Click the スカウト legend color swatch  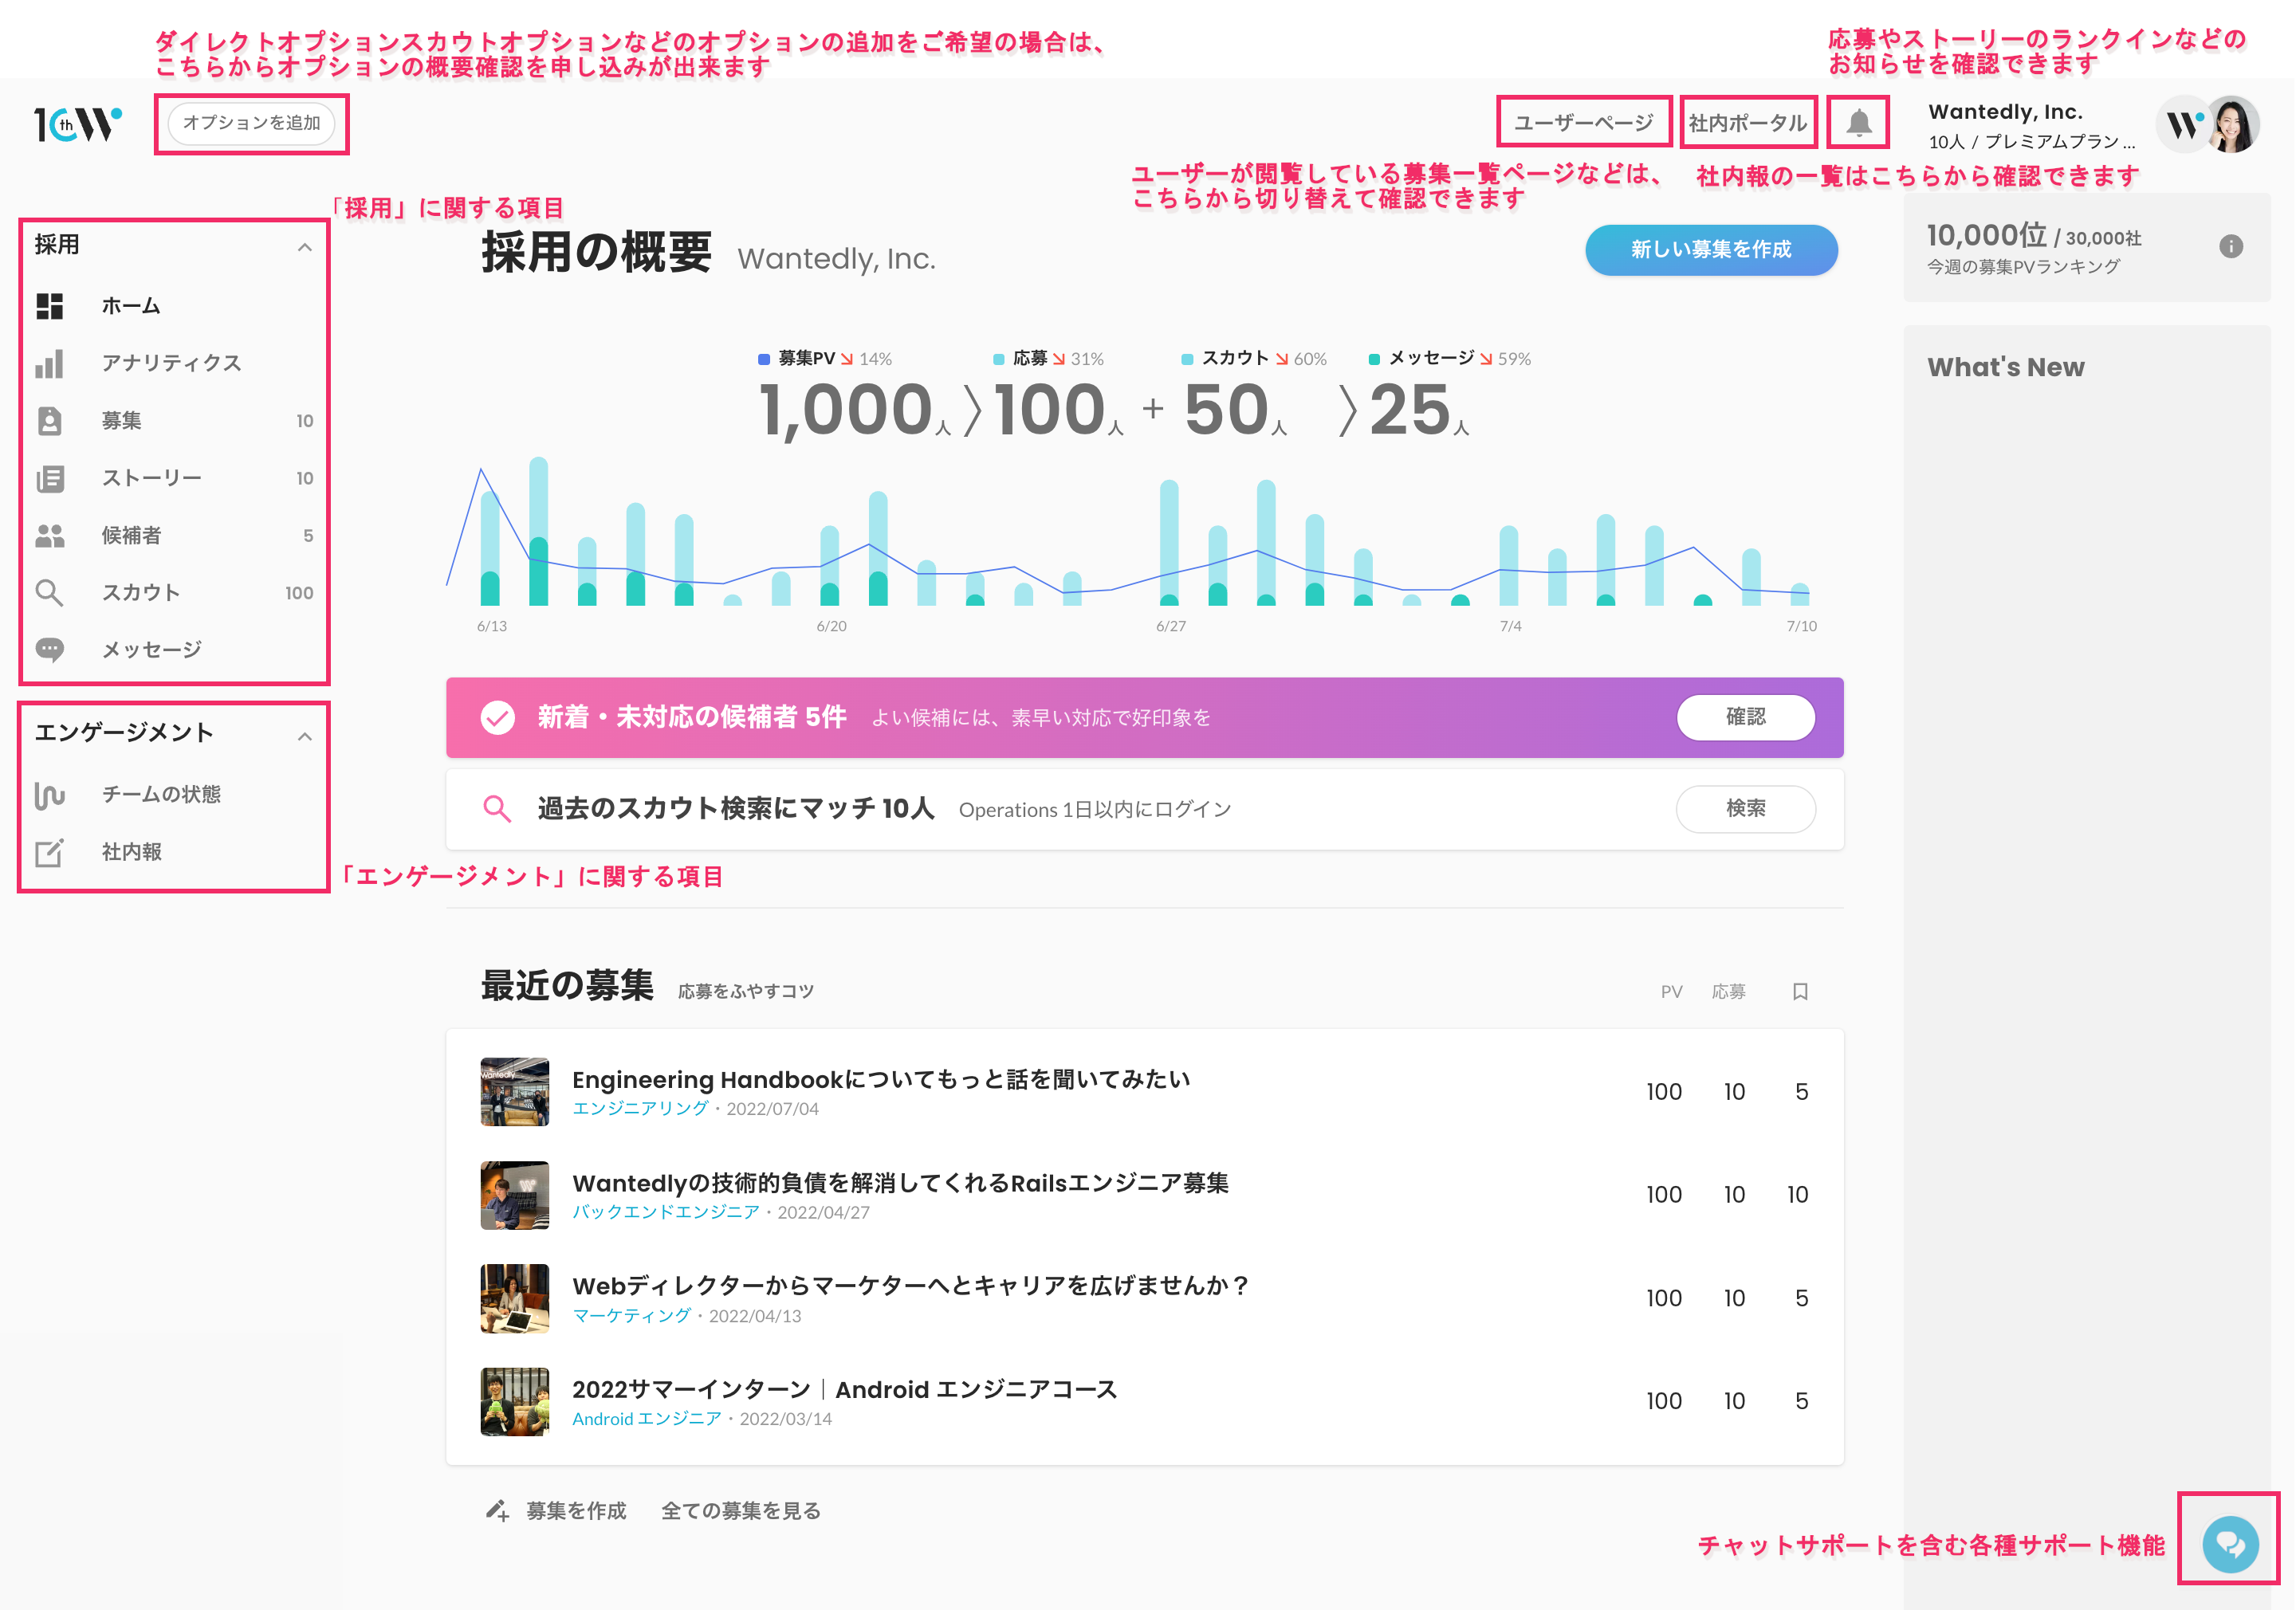[x=1187, y=359]
